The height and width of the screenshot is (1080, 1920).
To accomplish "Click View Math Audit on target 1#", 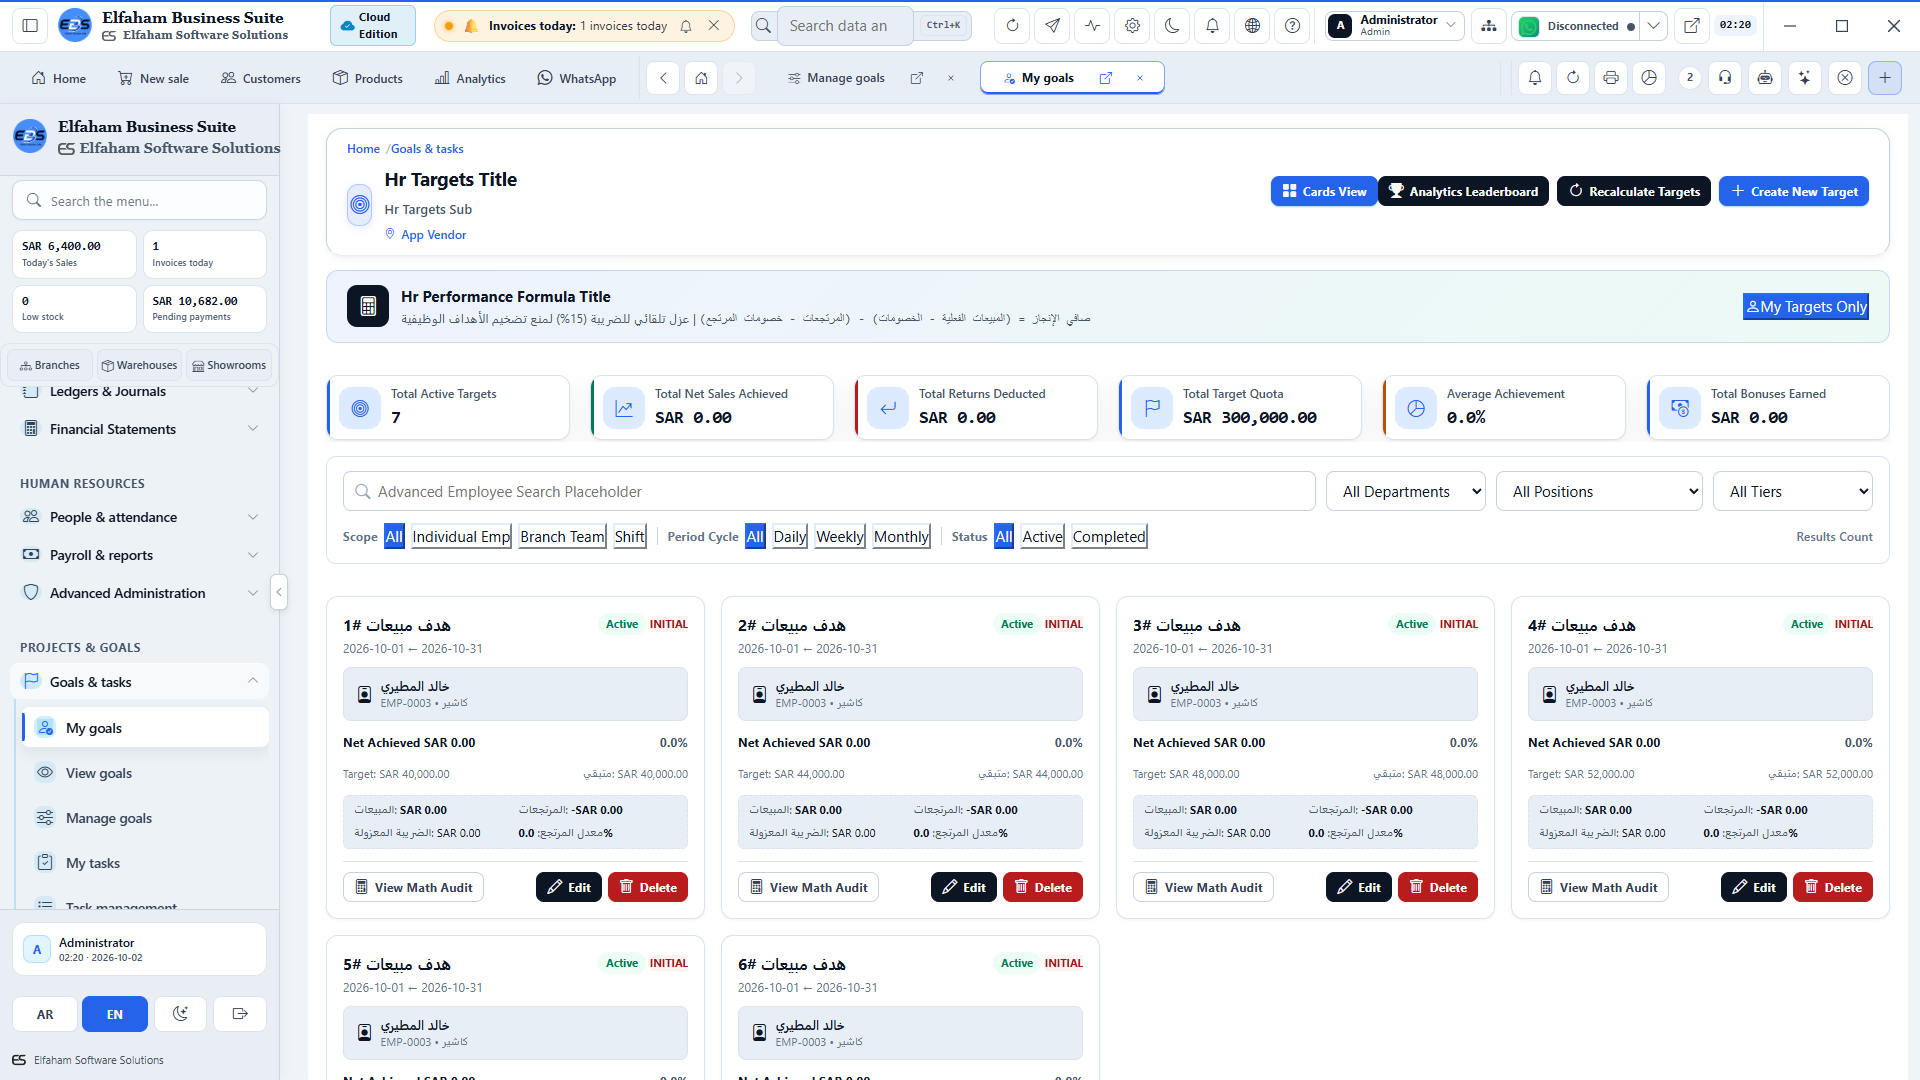I will [413, 887].
